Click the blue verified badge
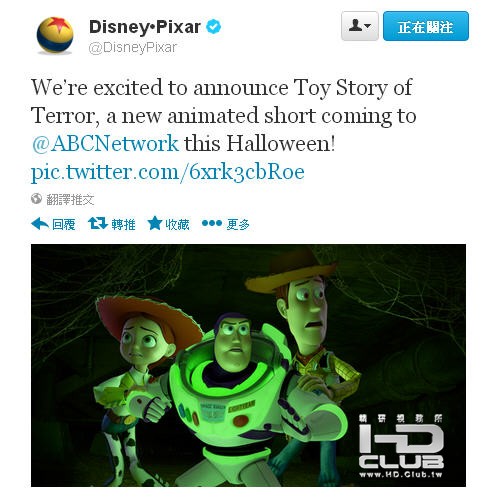Image resolution: width=496 pixels, height=500 pixels. click(x=214, y=27)
